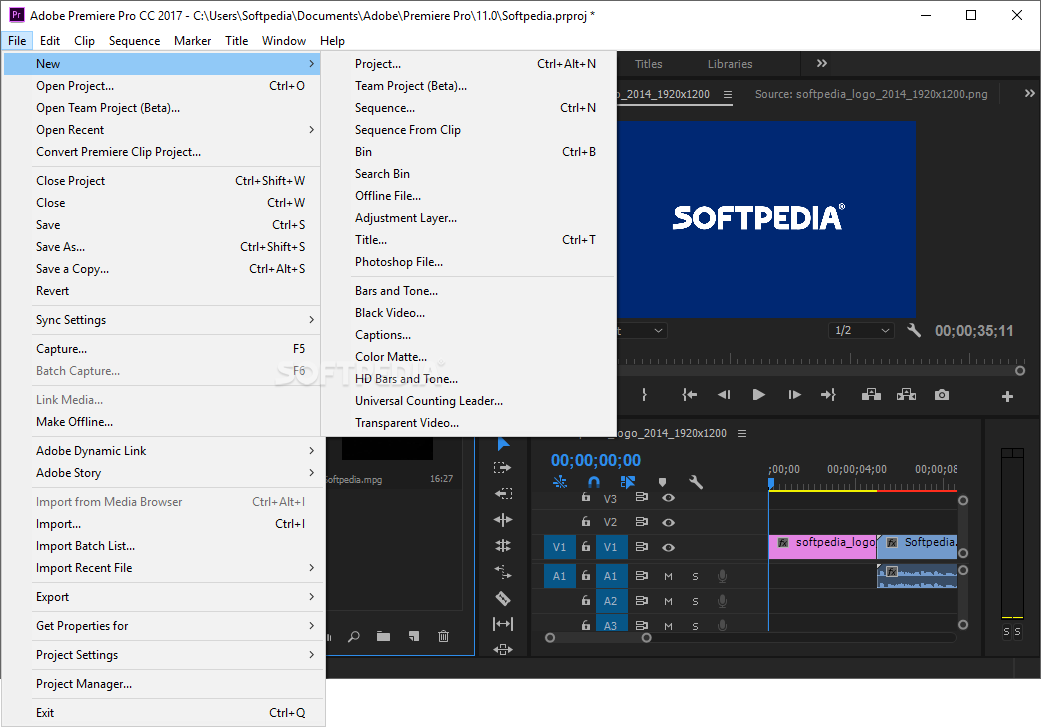Select the Slip tool

503,624
